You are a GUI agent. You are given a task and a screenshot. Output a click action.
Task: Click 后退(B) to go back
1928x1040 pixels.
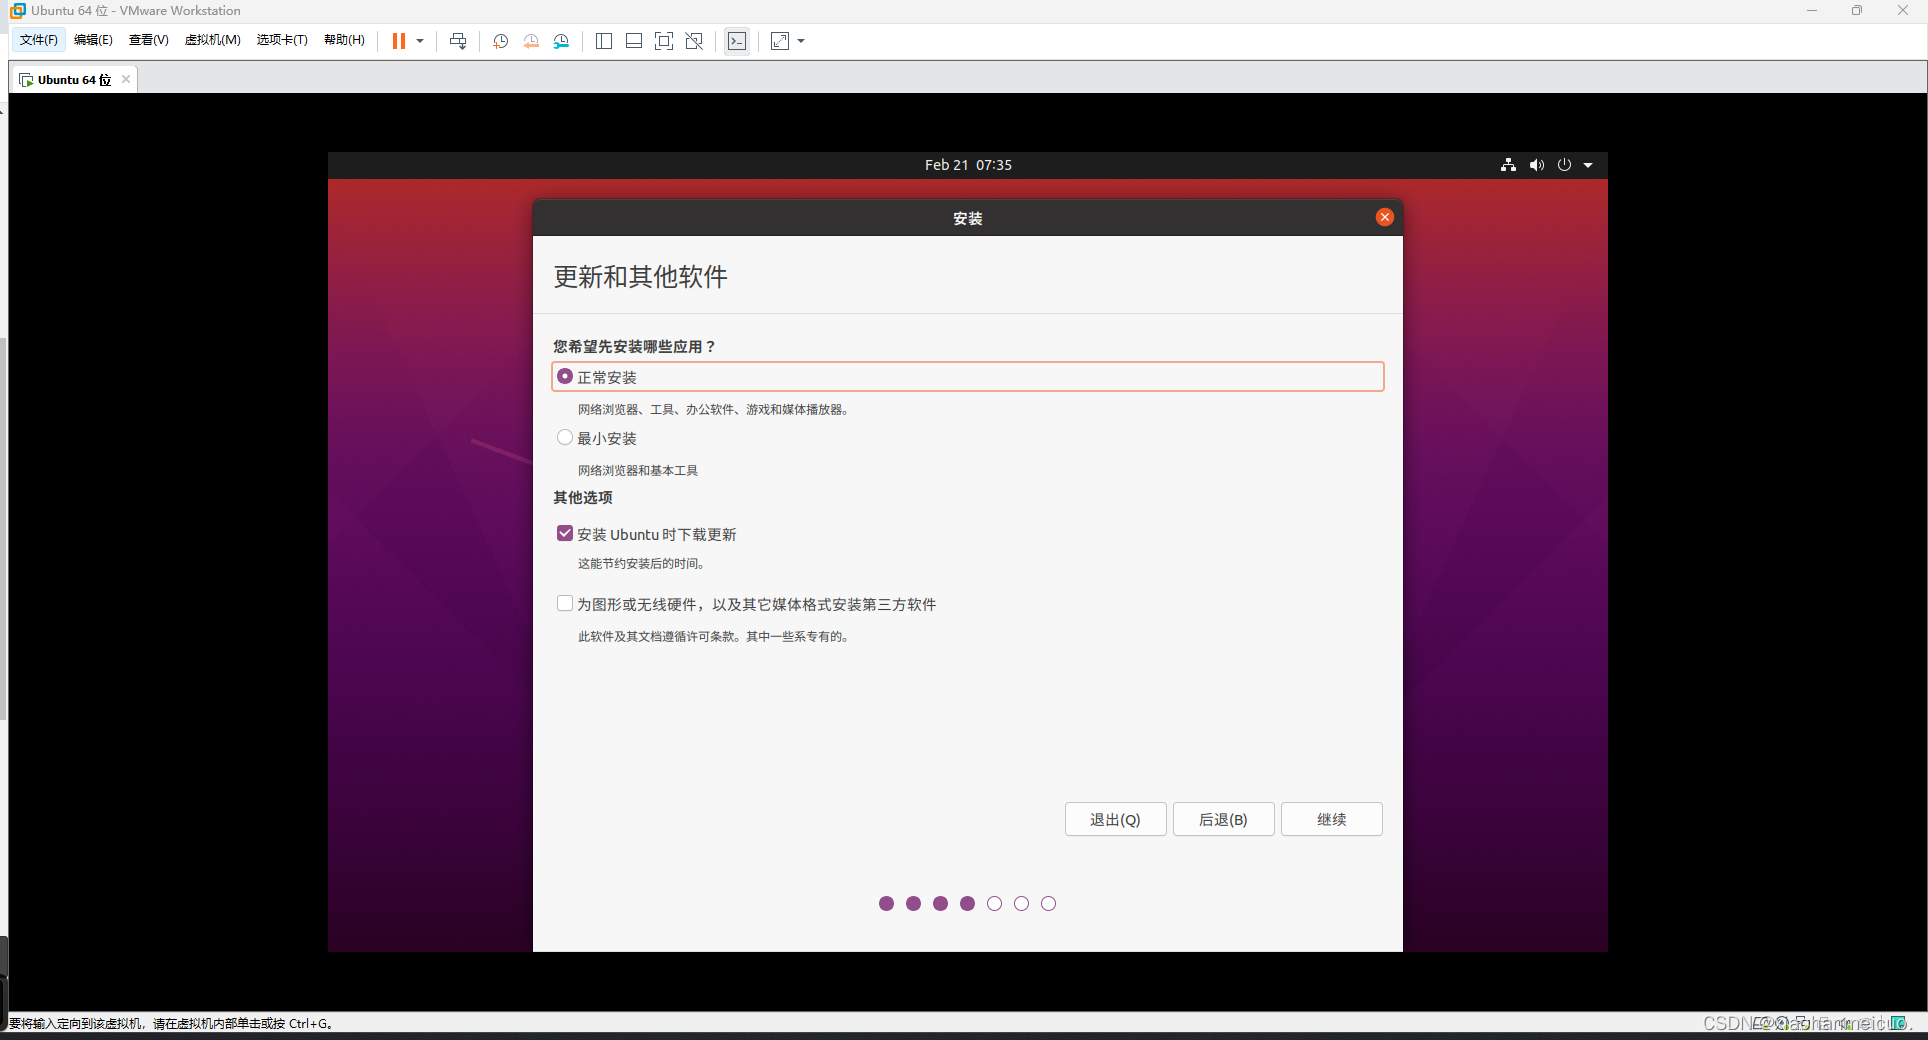(1223, 819)
